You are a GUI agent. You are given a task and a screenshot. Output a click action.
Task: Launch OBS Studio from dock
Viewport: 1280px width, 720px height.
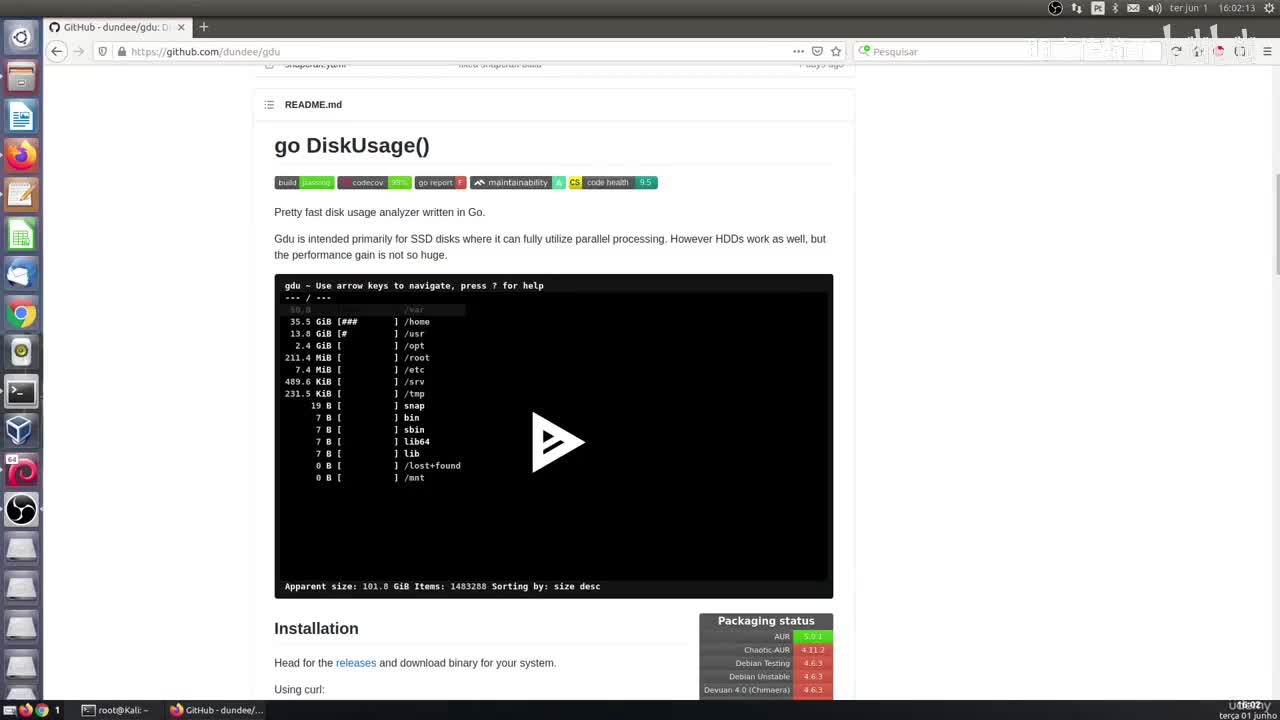pos(21,509)
